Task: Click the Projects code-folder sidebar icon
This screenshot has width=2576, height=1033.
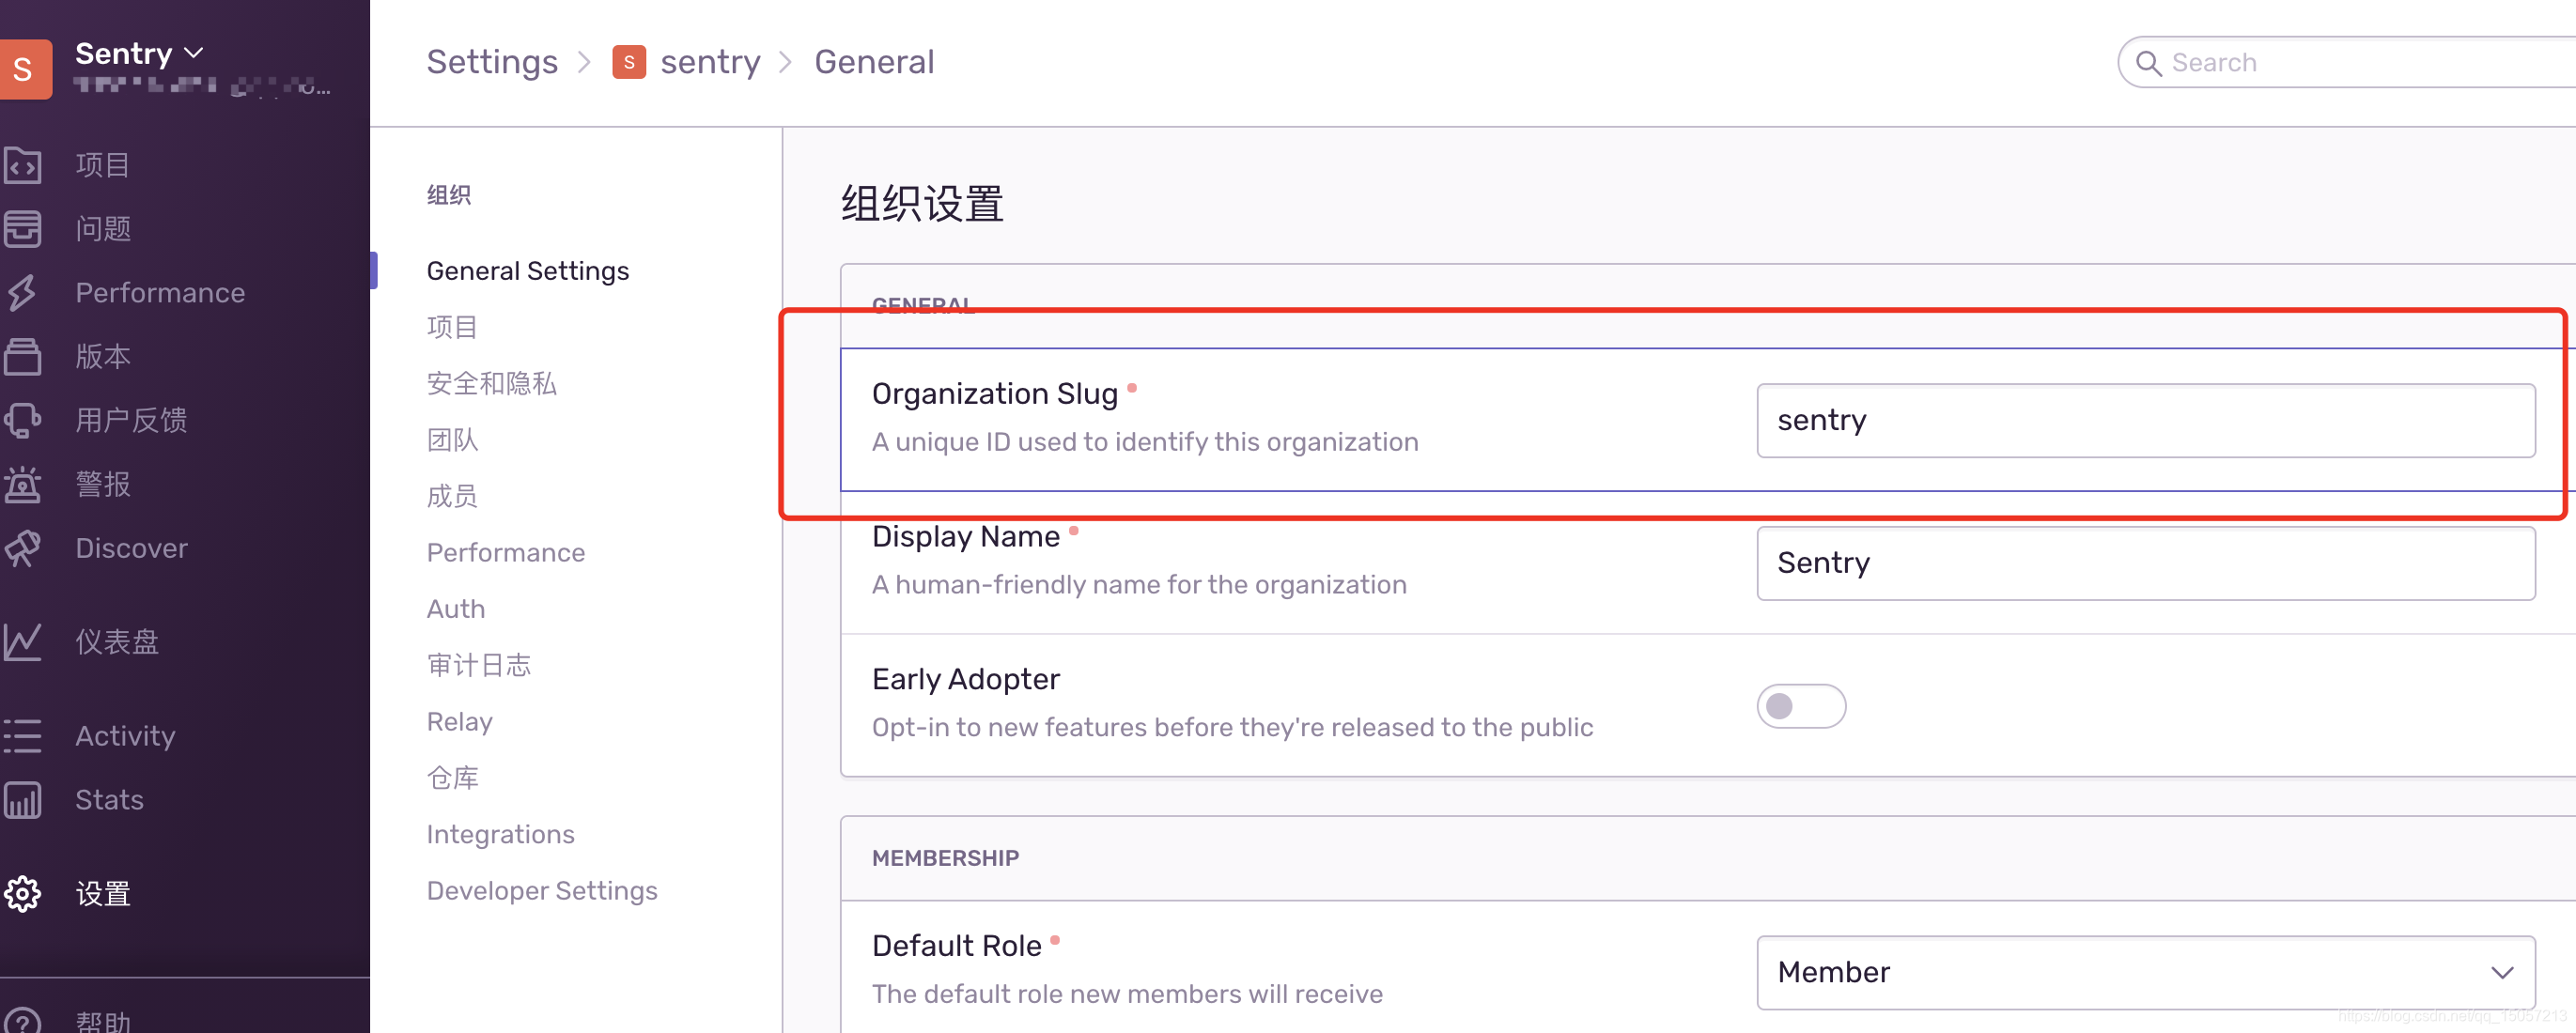Action: coord(22,165)
